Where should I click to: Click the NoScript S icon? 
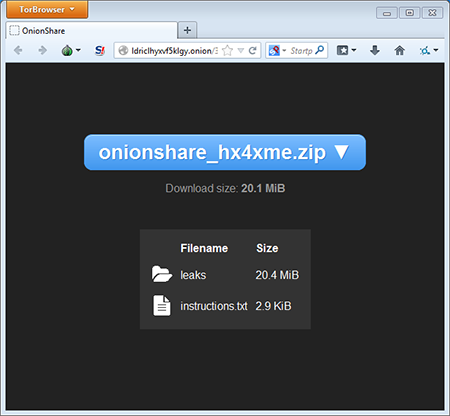coord(100,50)
